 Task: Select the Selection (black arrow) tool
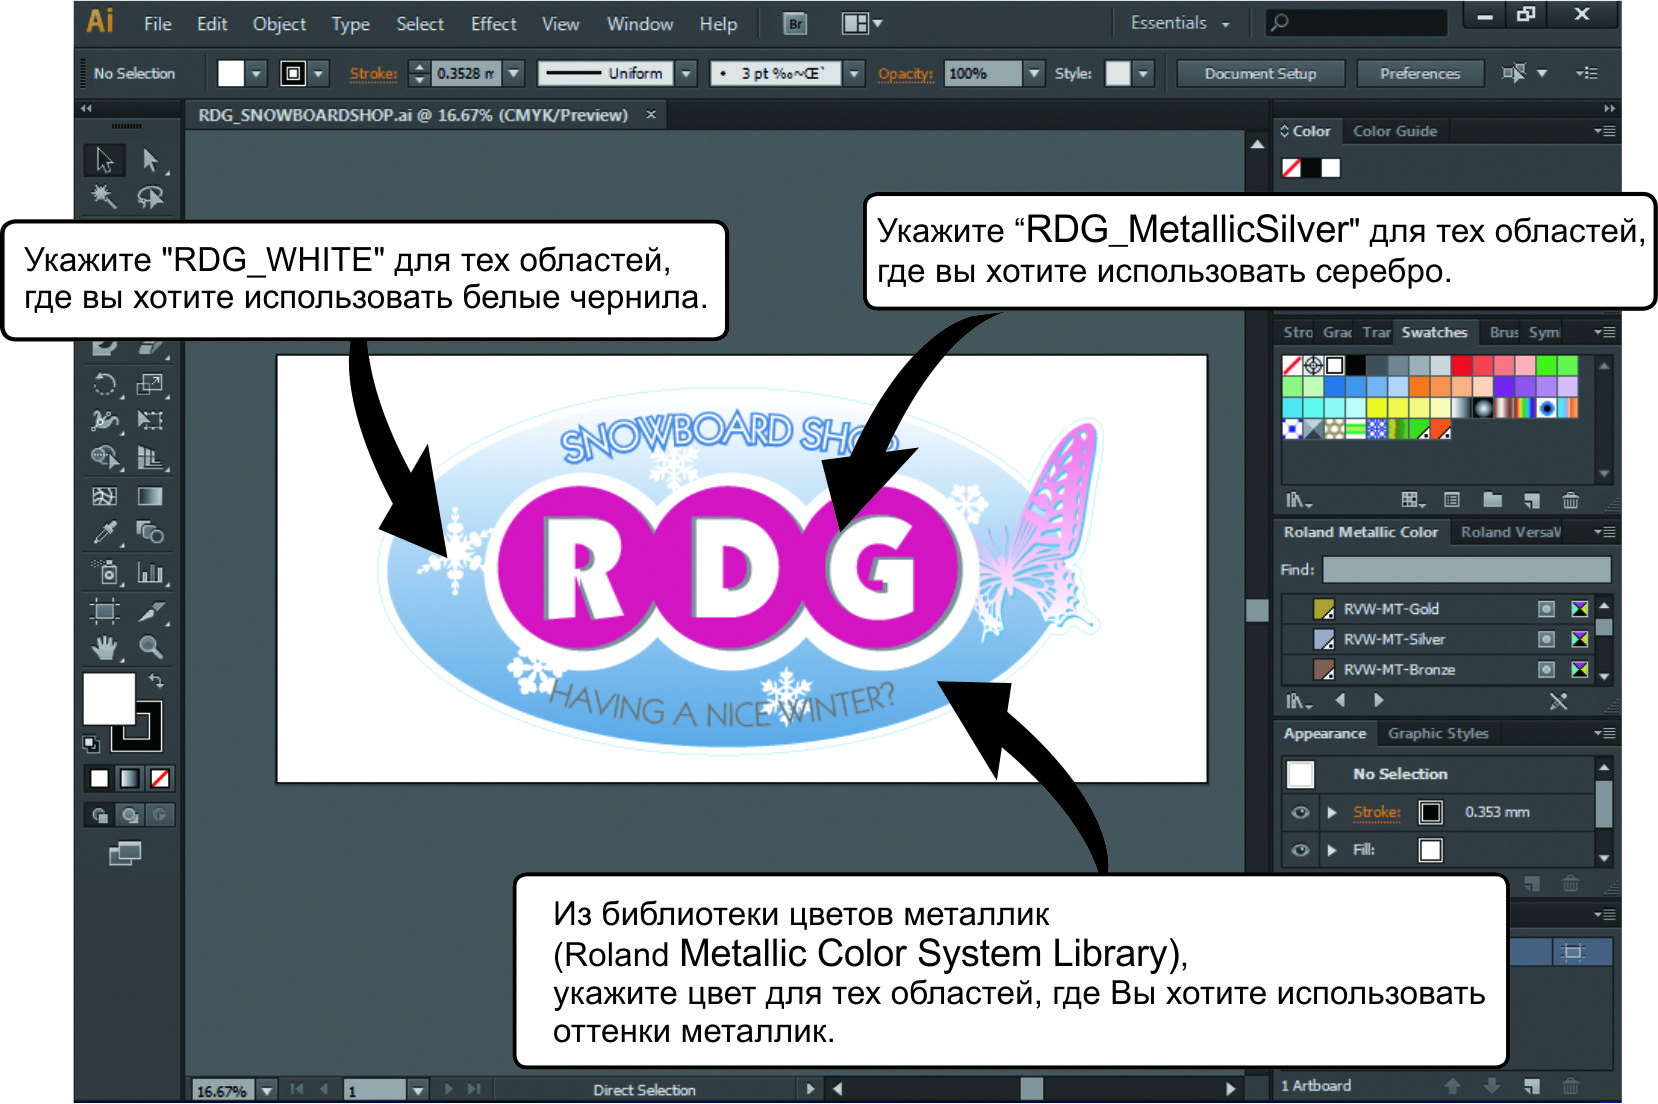tap(104, 160)
